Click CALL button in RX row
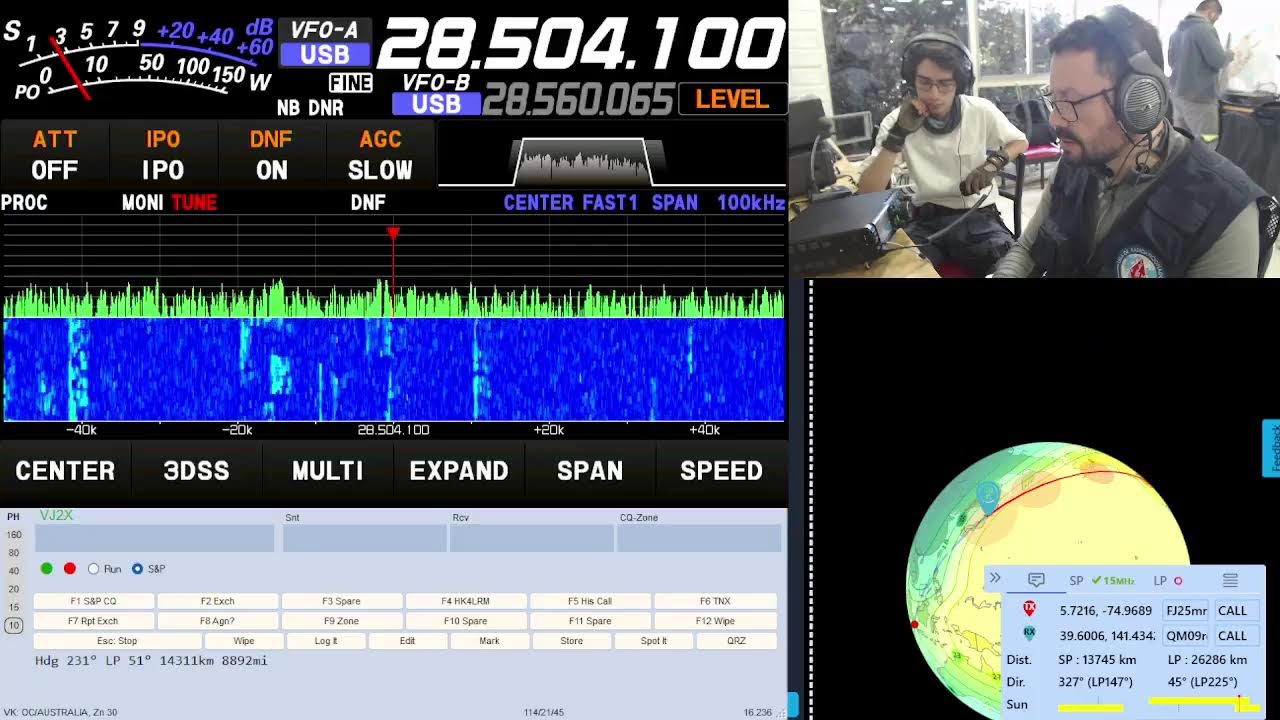The height and width of the screenshot is (720, 1280). [x=1232, y=635]
